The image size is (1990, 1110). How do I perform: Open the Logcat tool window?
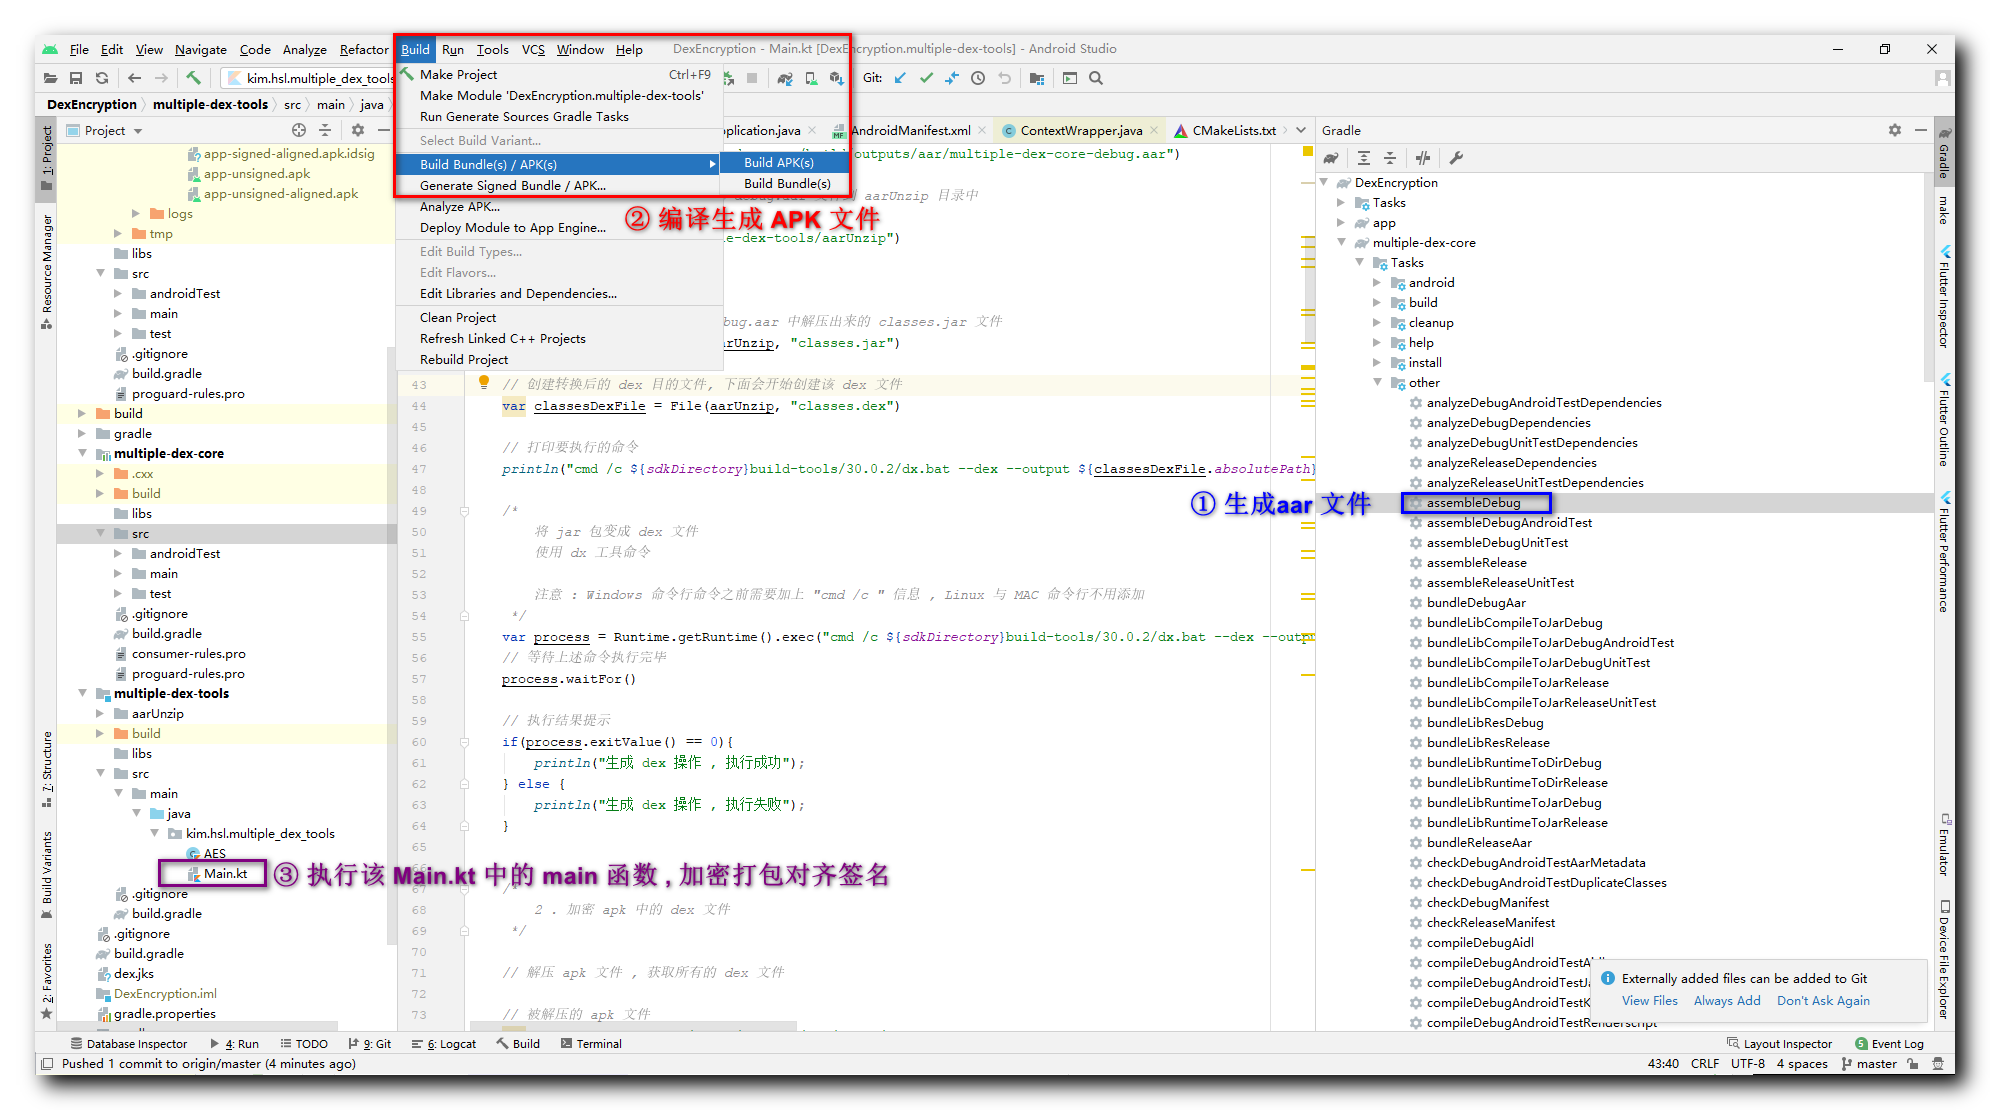[444, 1044]
